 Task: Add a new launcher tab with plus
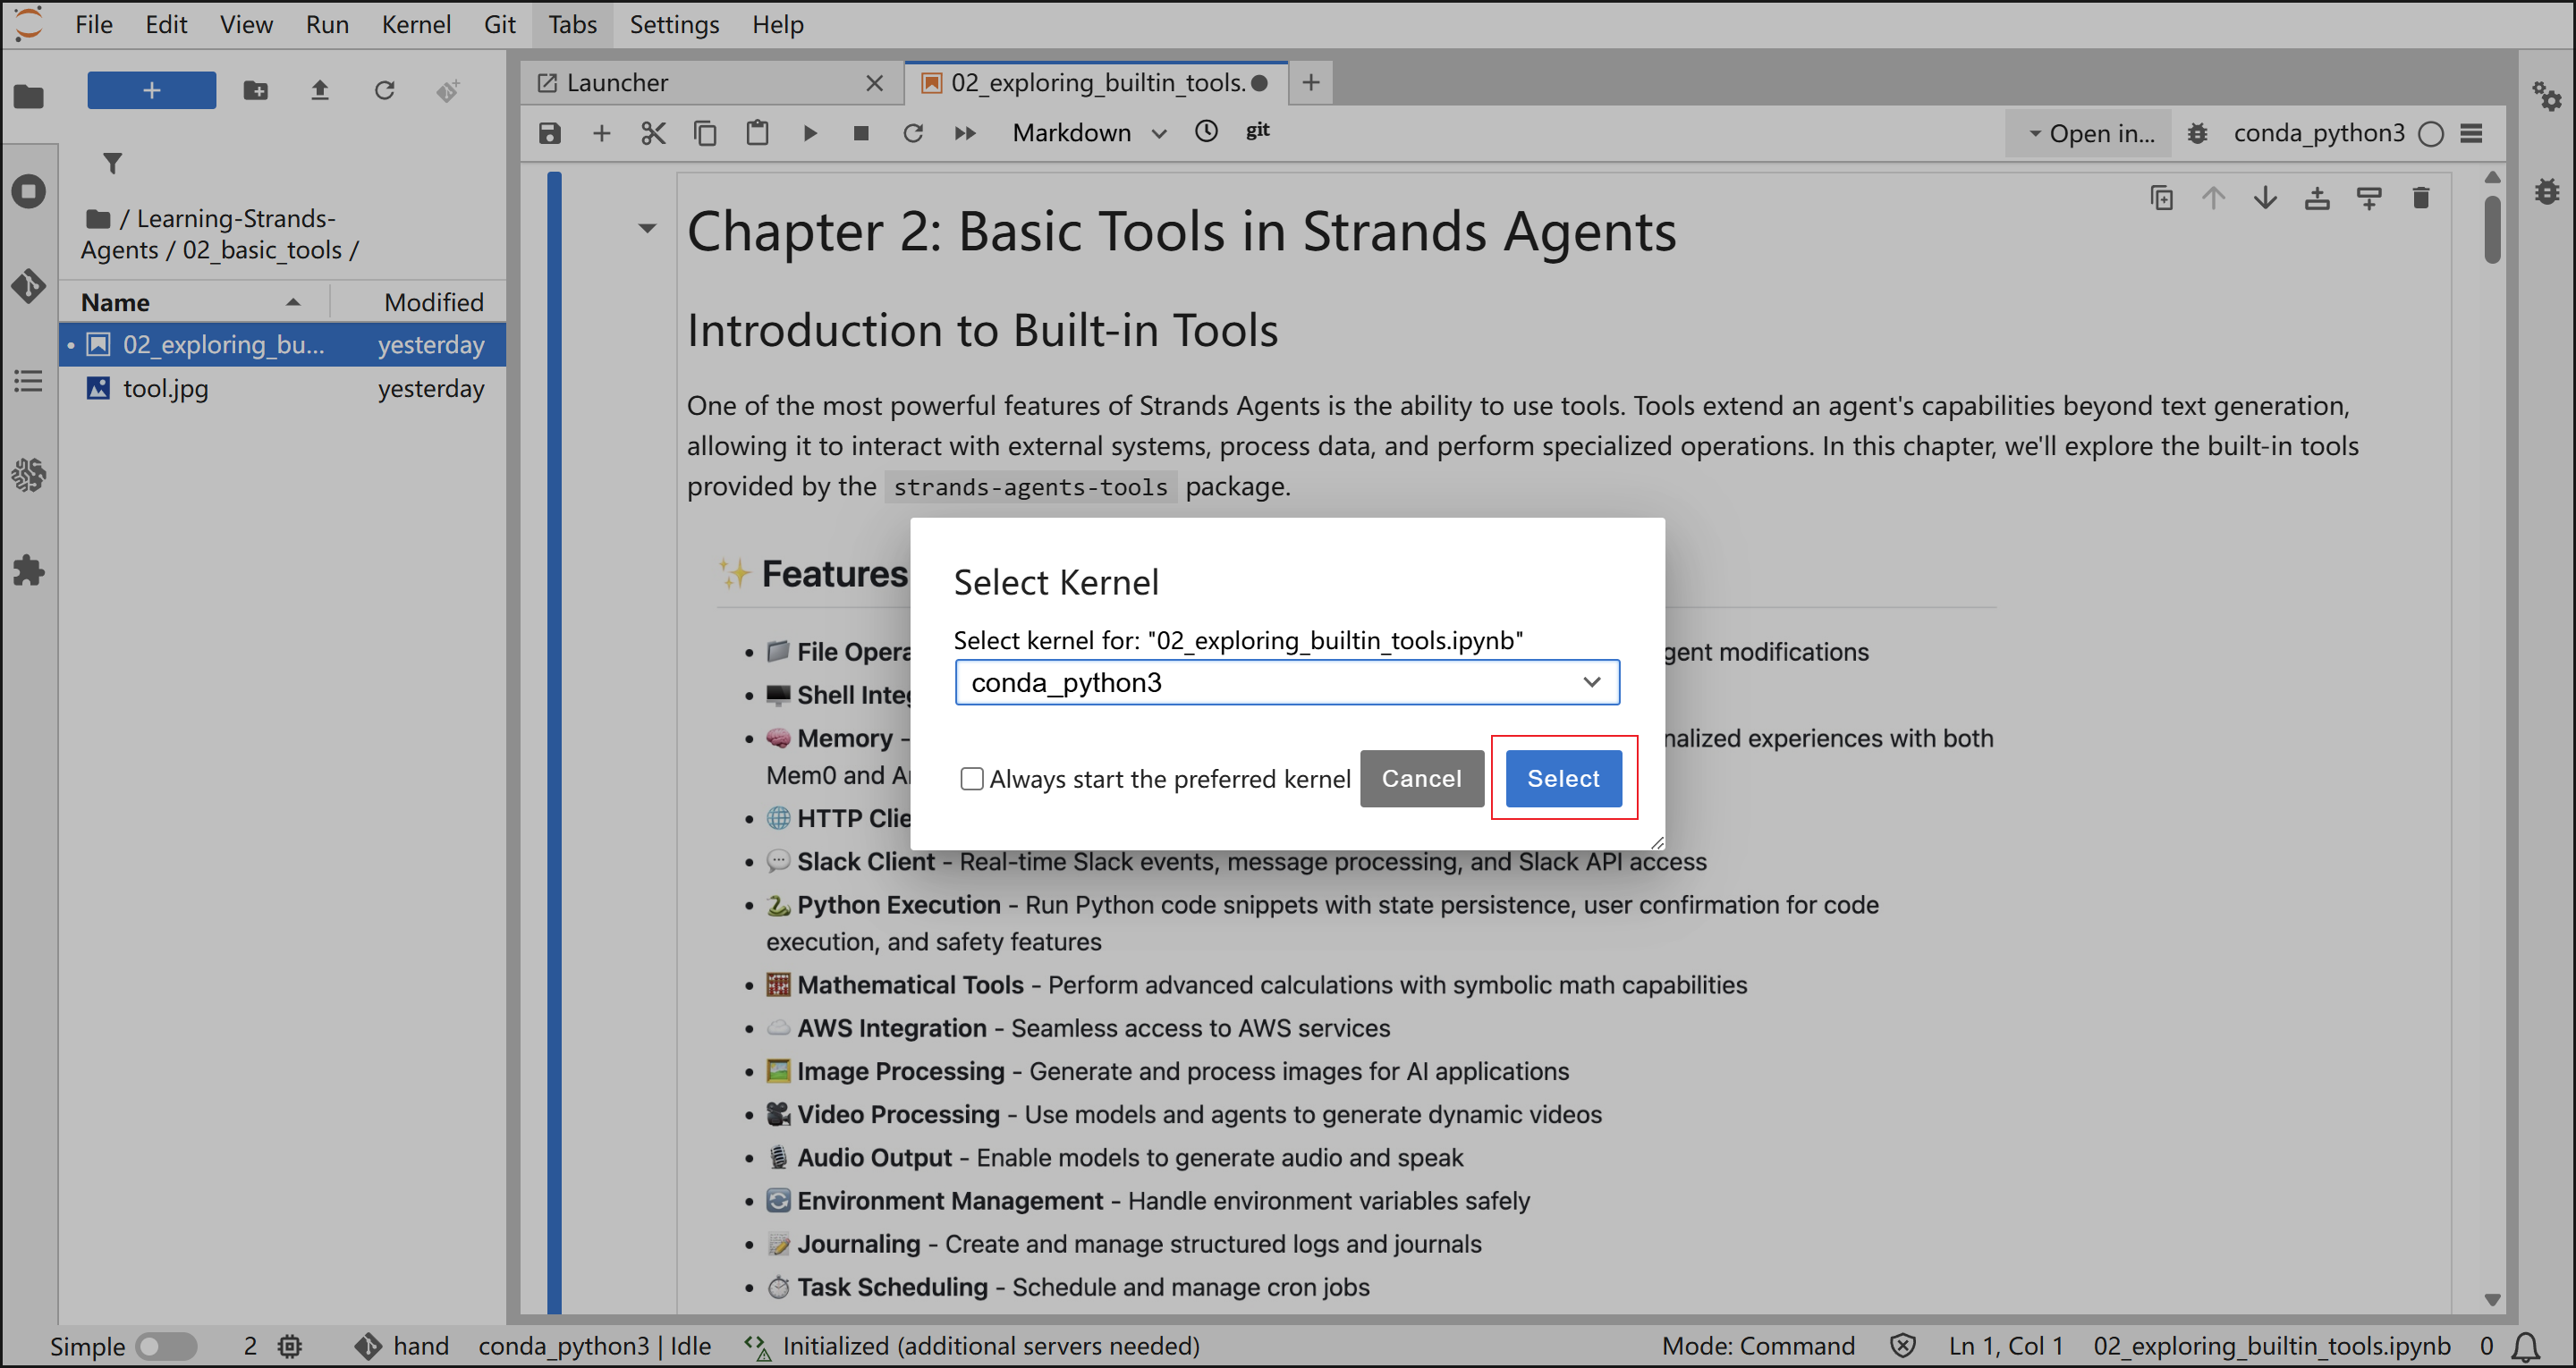[1311, 83]
